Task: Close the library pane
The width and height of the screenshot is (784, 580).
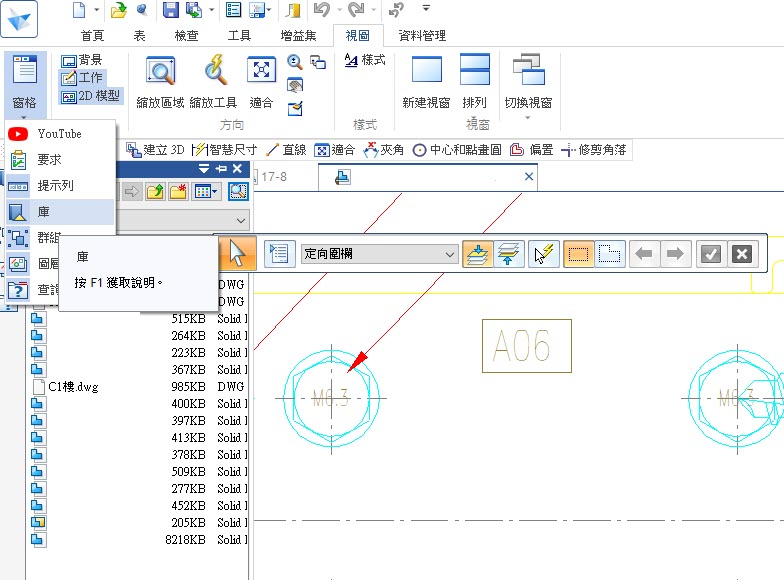Action: [238, 168]
